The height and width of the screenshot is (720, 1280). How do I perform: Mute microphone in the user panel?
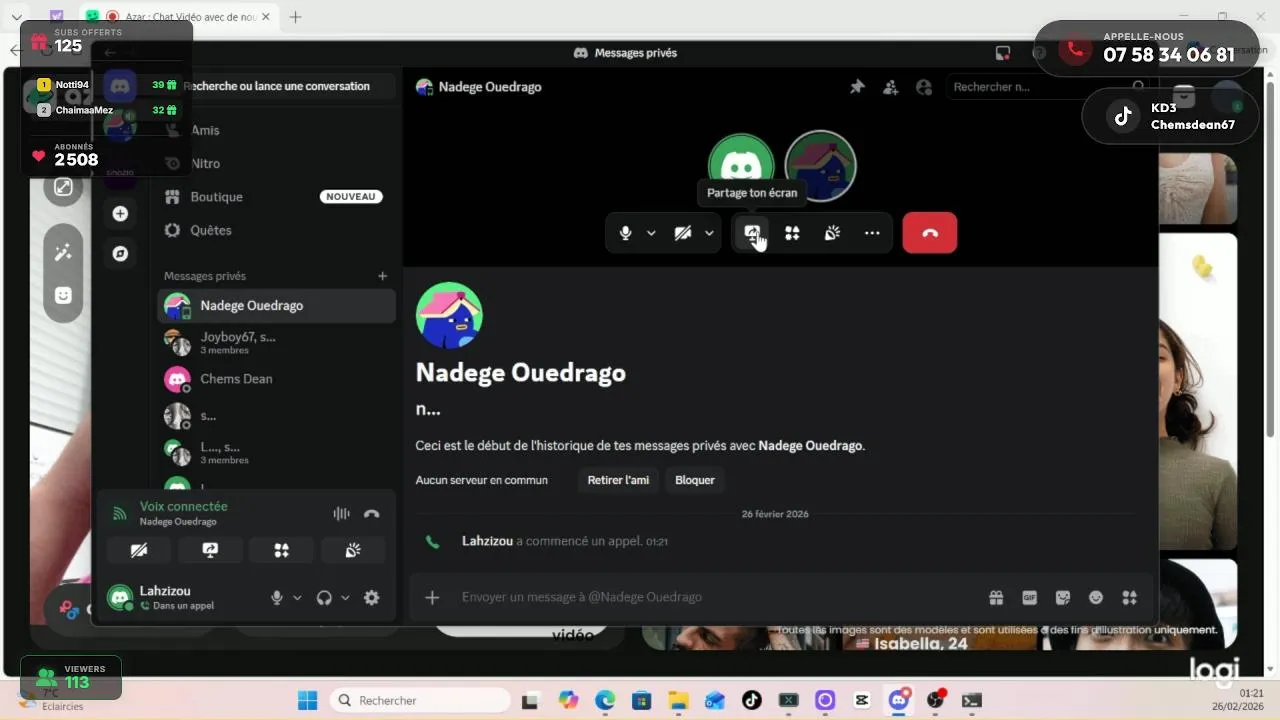click(x=277, y=598)
